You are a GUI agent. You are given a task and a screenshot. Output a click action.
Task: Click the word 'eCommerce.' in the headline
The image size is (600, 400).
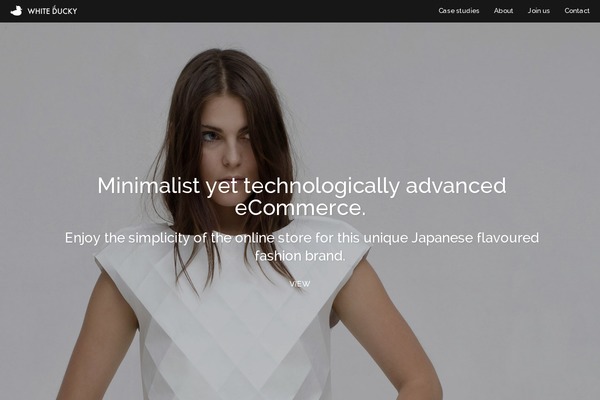(300, 208)
